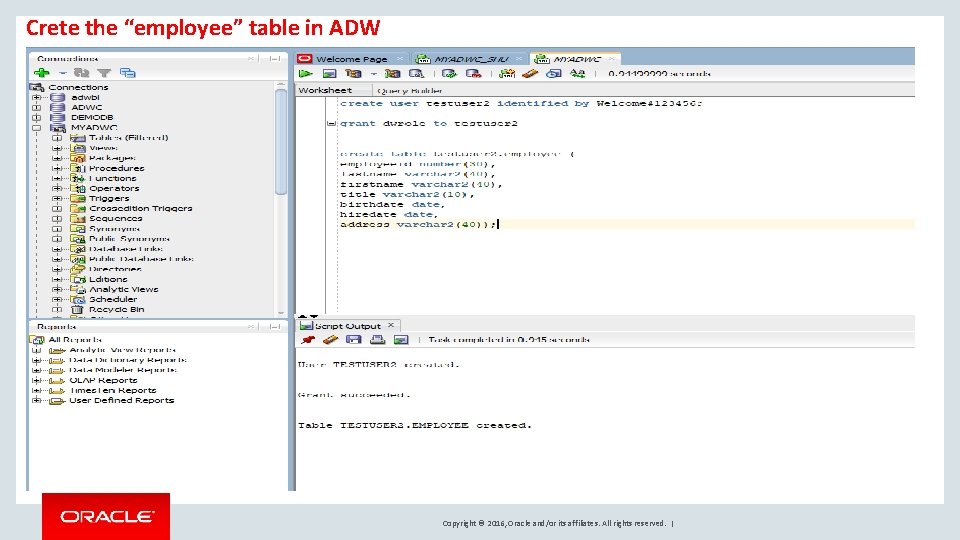This screenshot has height=540, width=960.
Task: Select the rightmost MYADWC worksheet tab
Action: click(x=577, y=59)
